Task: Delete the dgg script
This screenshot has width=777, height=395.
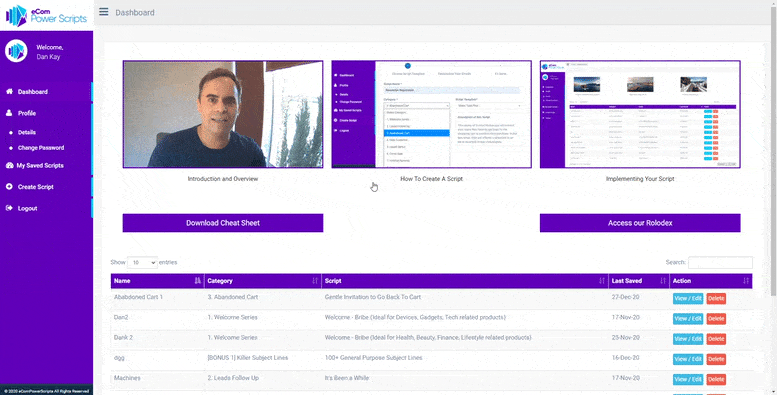Action: 716,359
